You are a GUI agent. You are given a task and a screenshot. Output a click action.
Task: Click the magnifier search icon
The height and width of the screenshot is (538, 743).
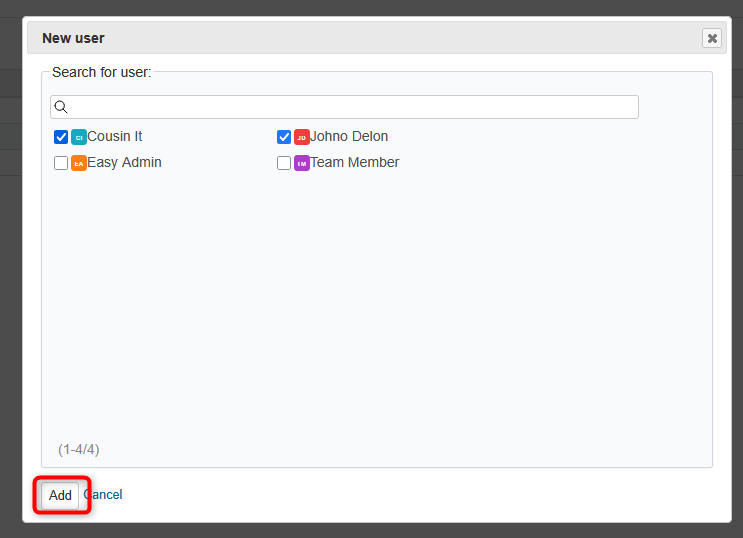(x=61, y=107)
